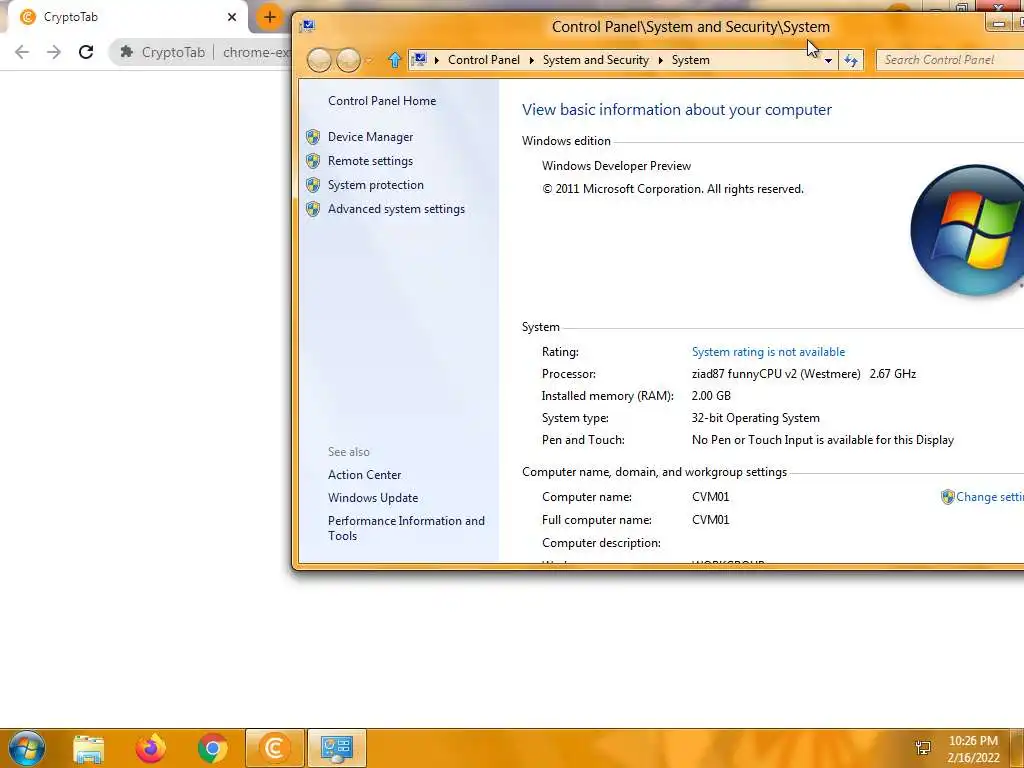Open Performance Information and Tools
The image size is (1024, 768).
click(x=406, y=528)
